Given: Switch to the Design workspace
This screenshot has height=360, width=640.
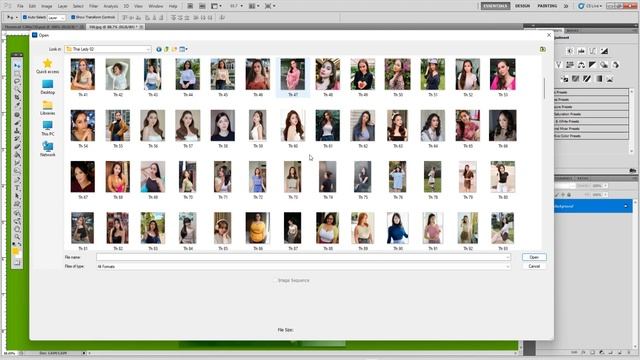Looking at the screenshot, I should coord(522,6).
